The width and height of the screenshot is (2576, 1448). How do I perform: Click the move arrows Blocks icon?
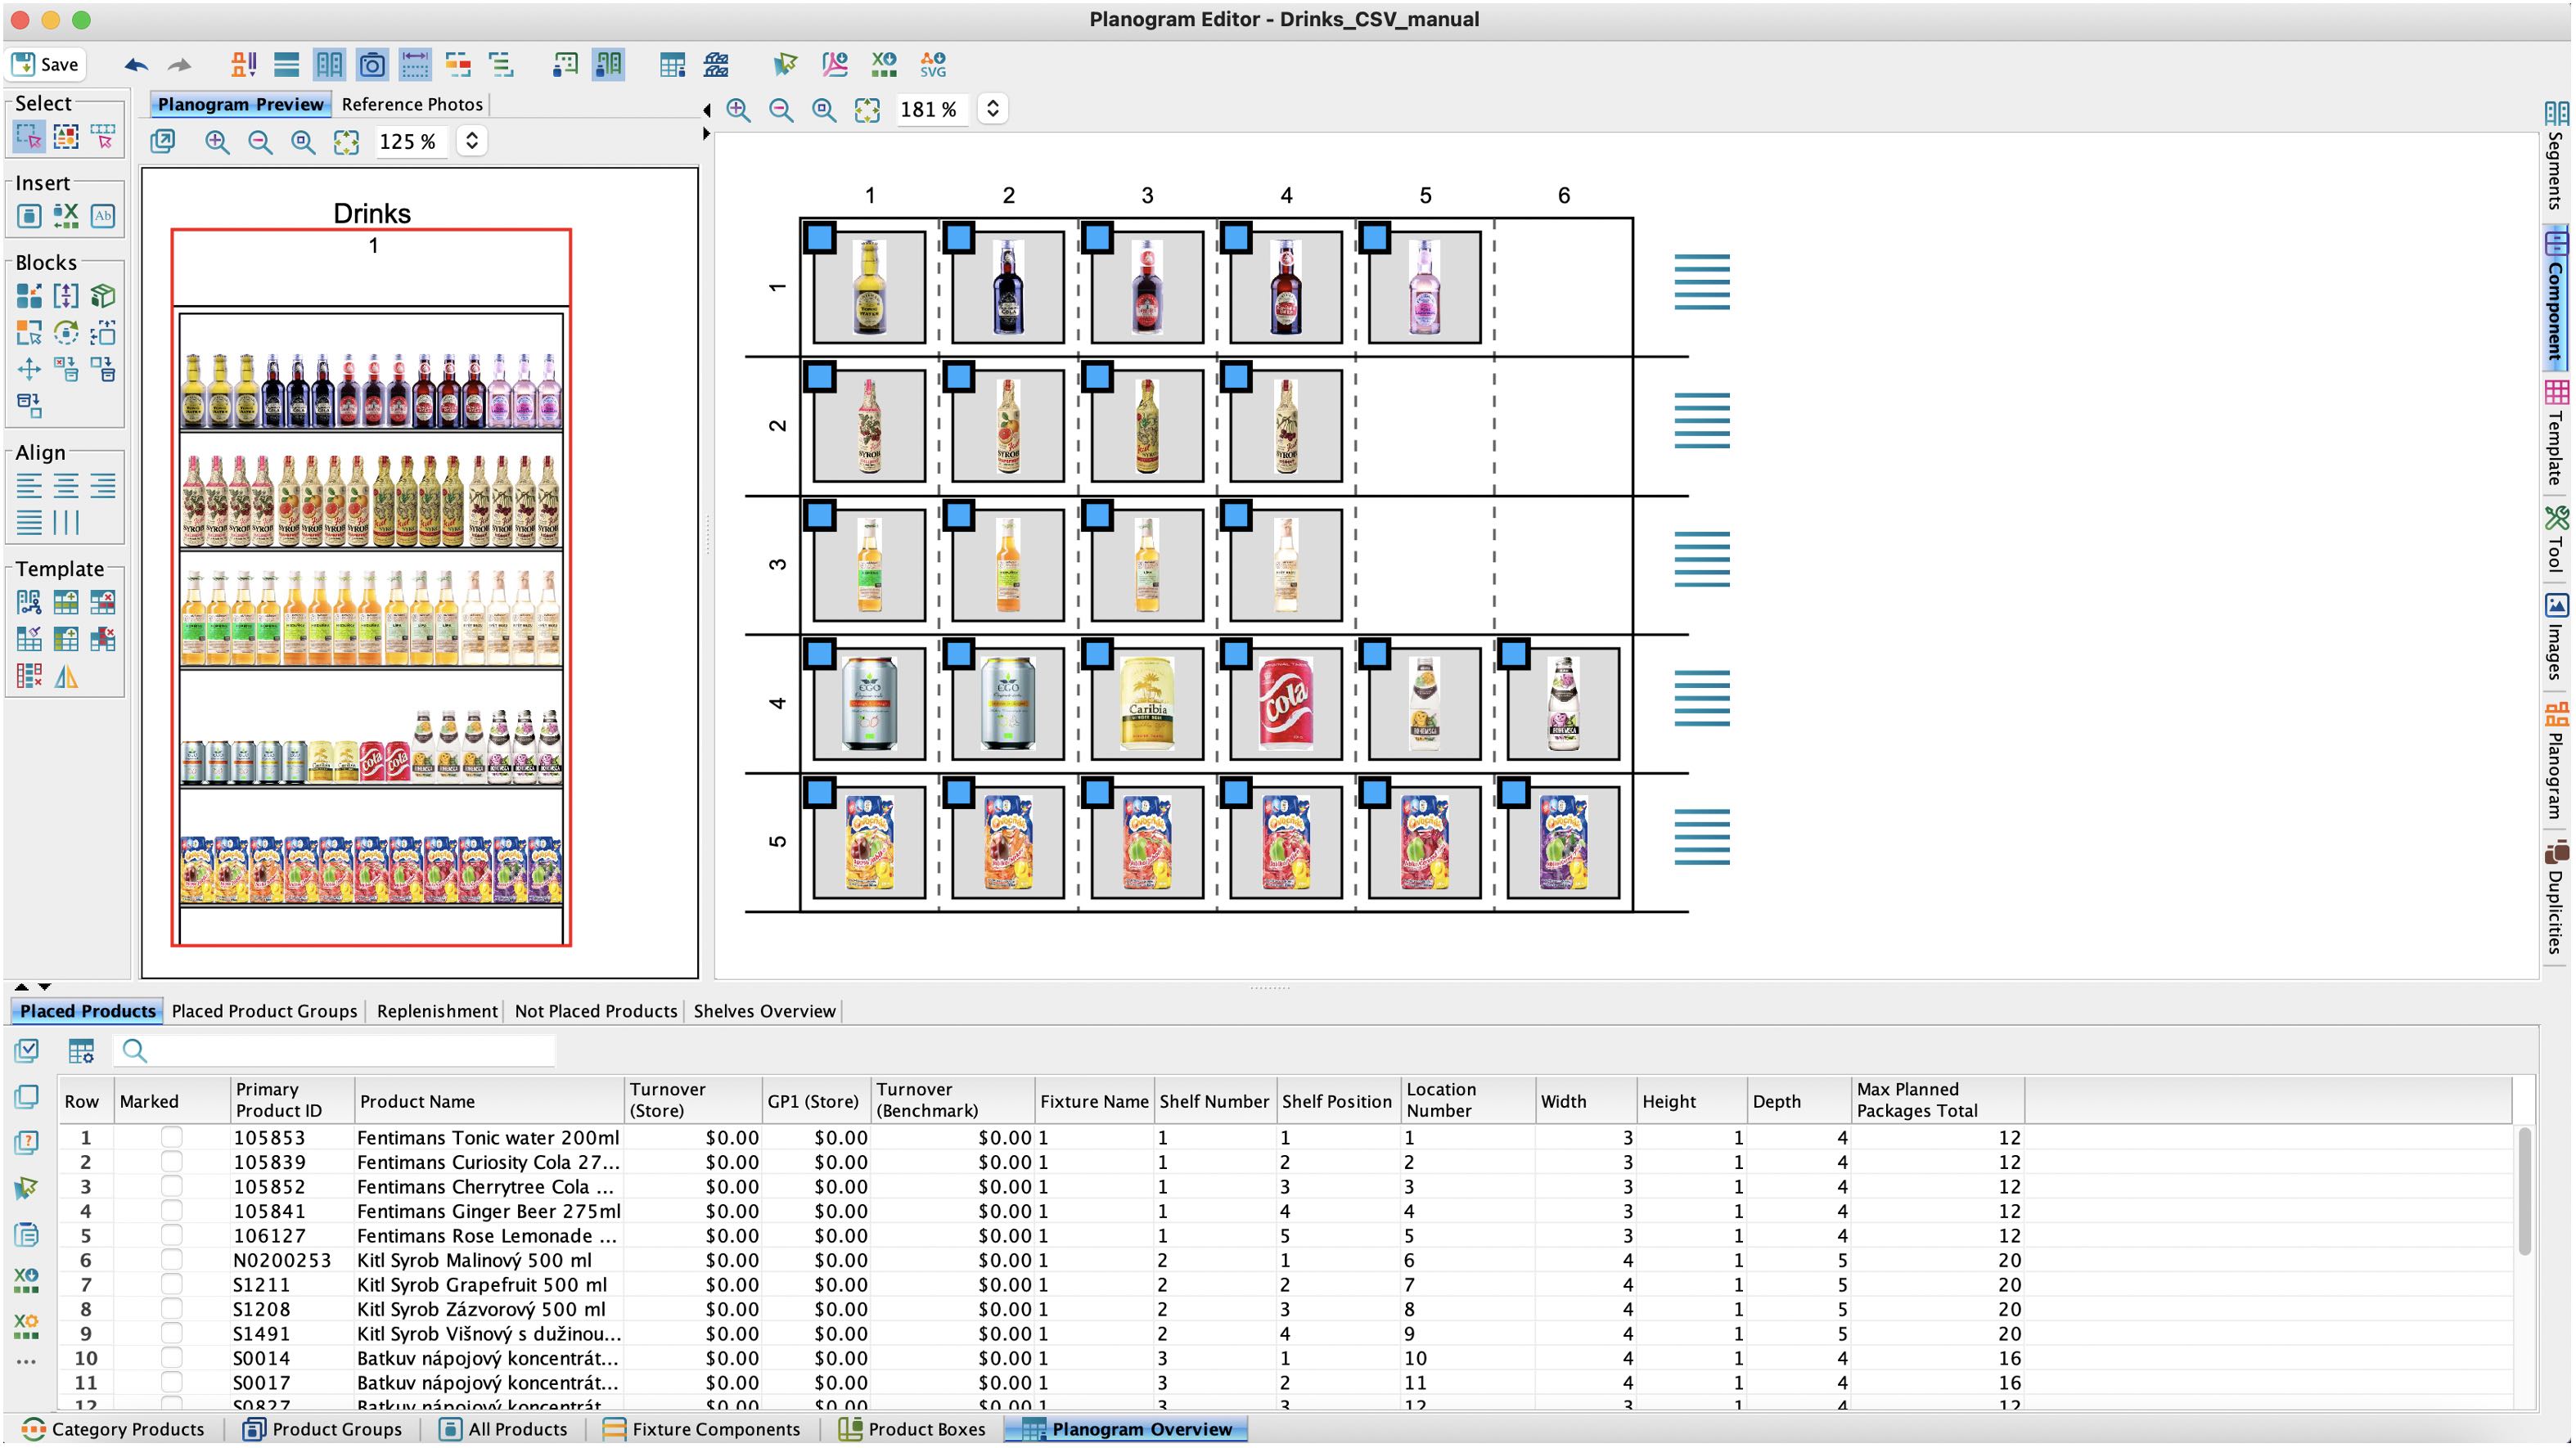[29, 369]
